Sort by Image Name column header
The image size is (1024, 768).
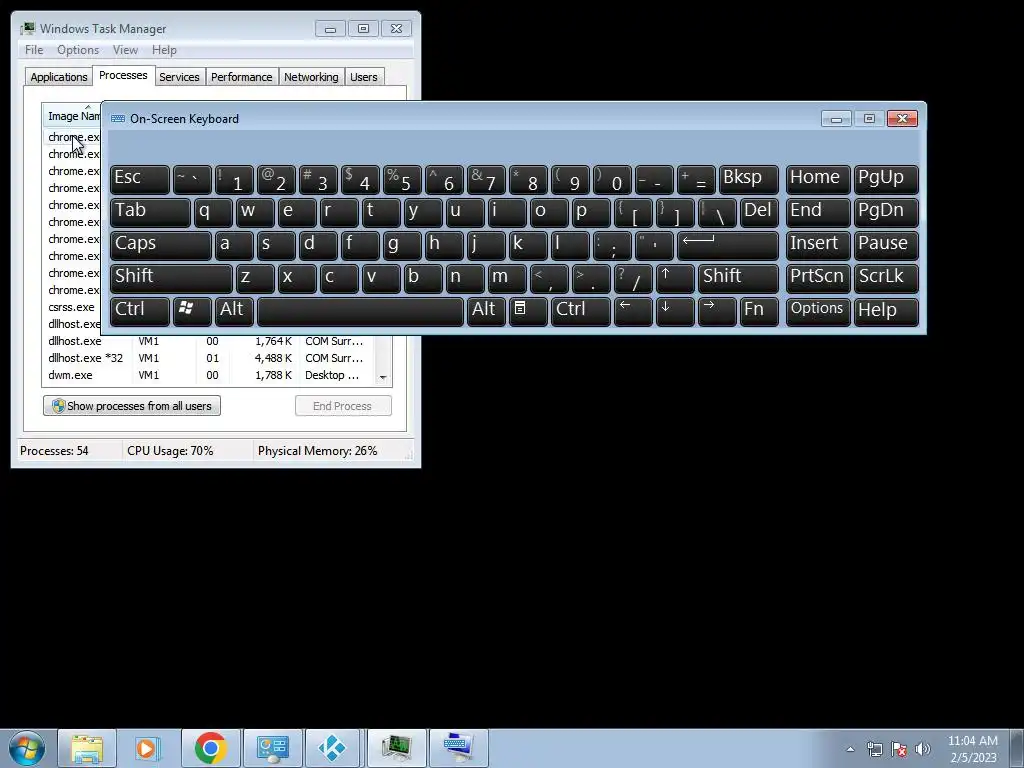[72, 116]
